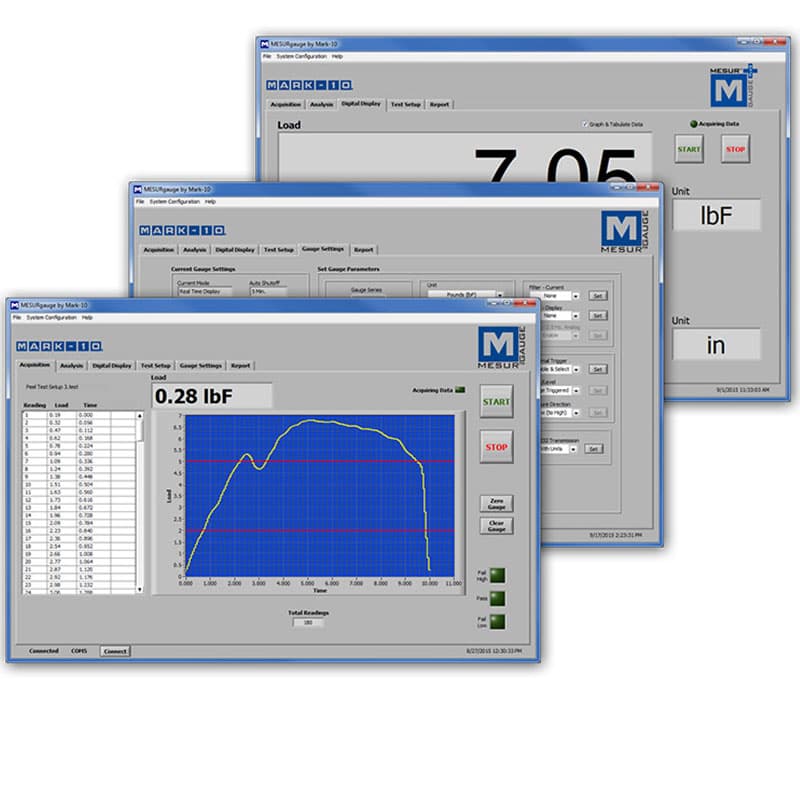This screenshot has height=800, width=800.
Task: Select the Acquisition tab in the front window
Action: 35,365
